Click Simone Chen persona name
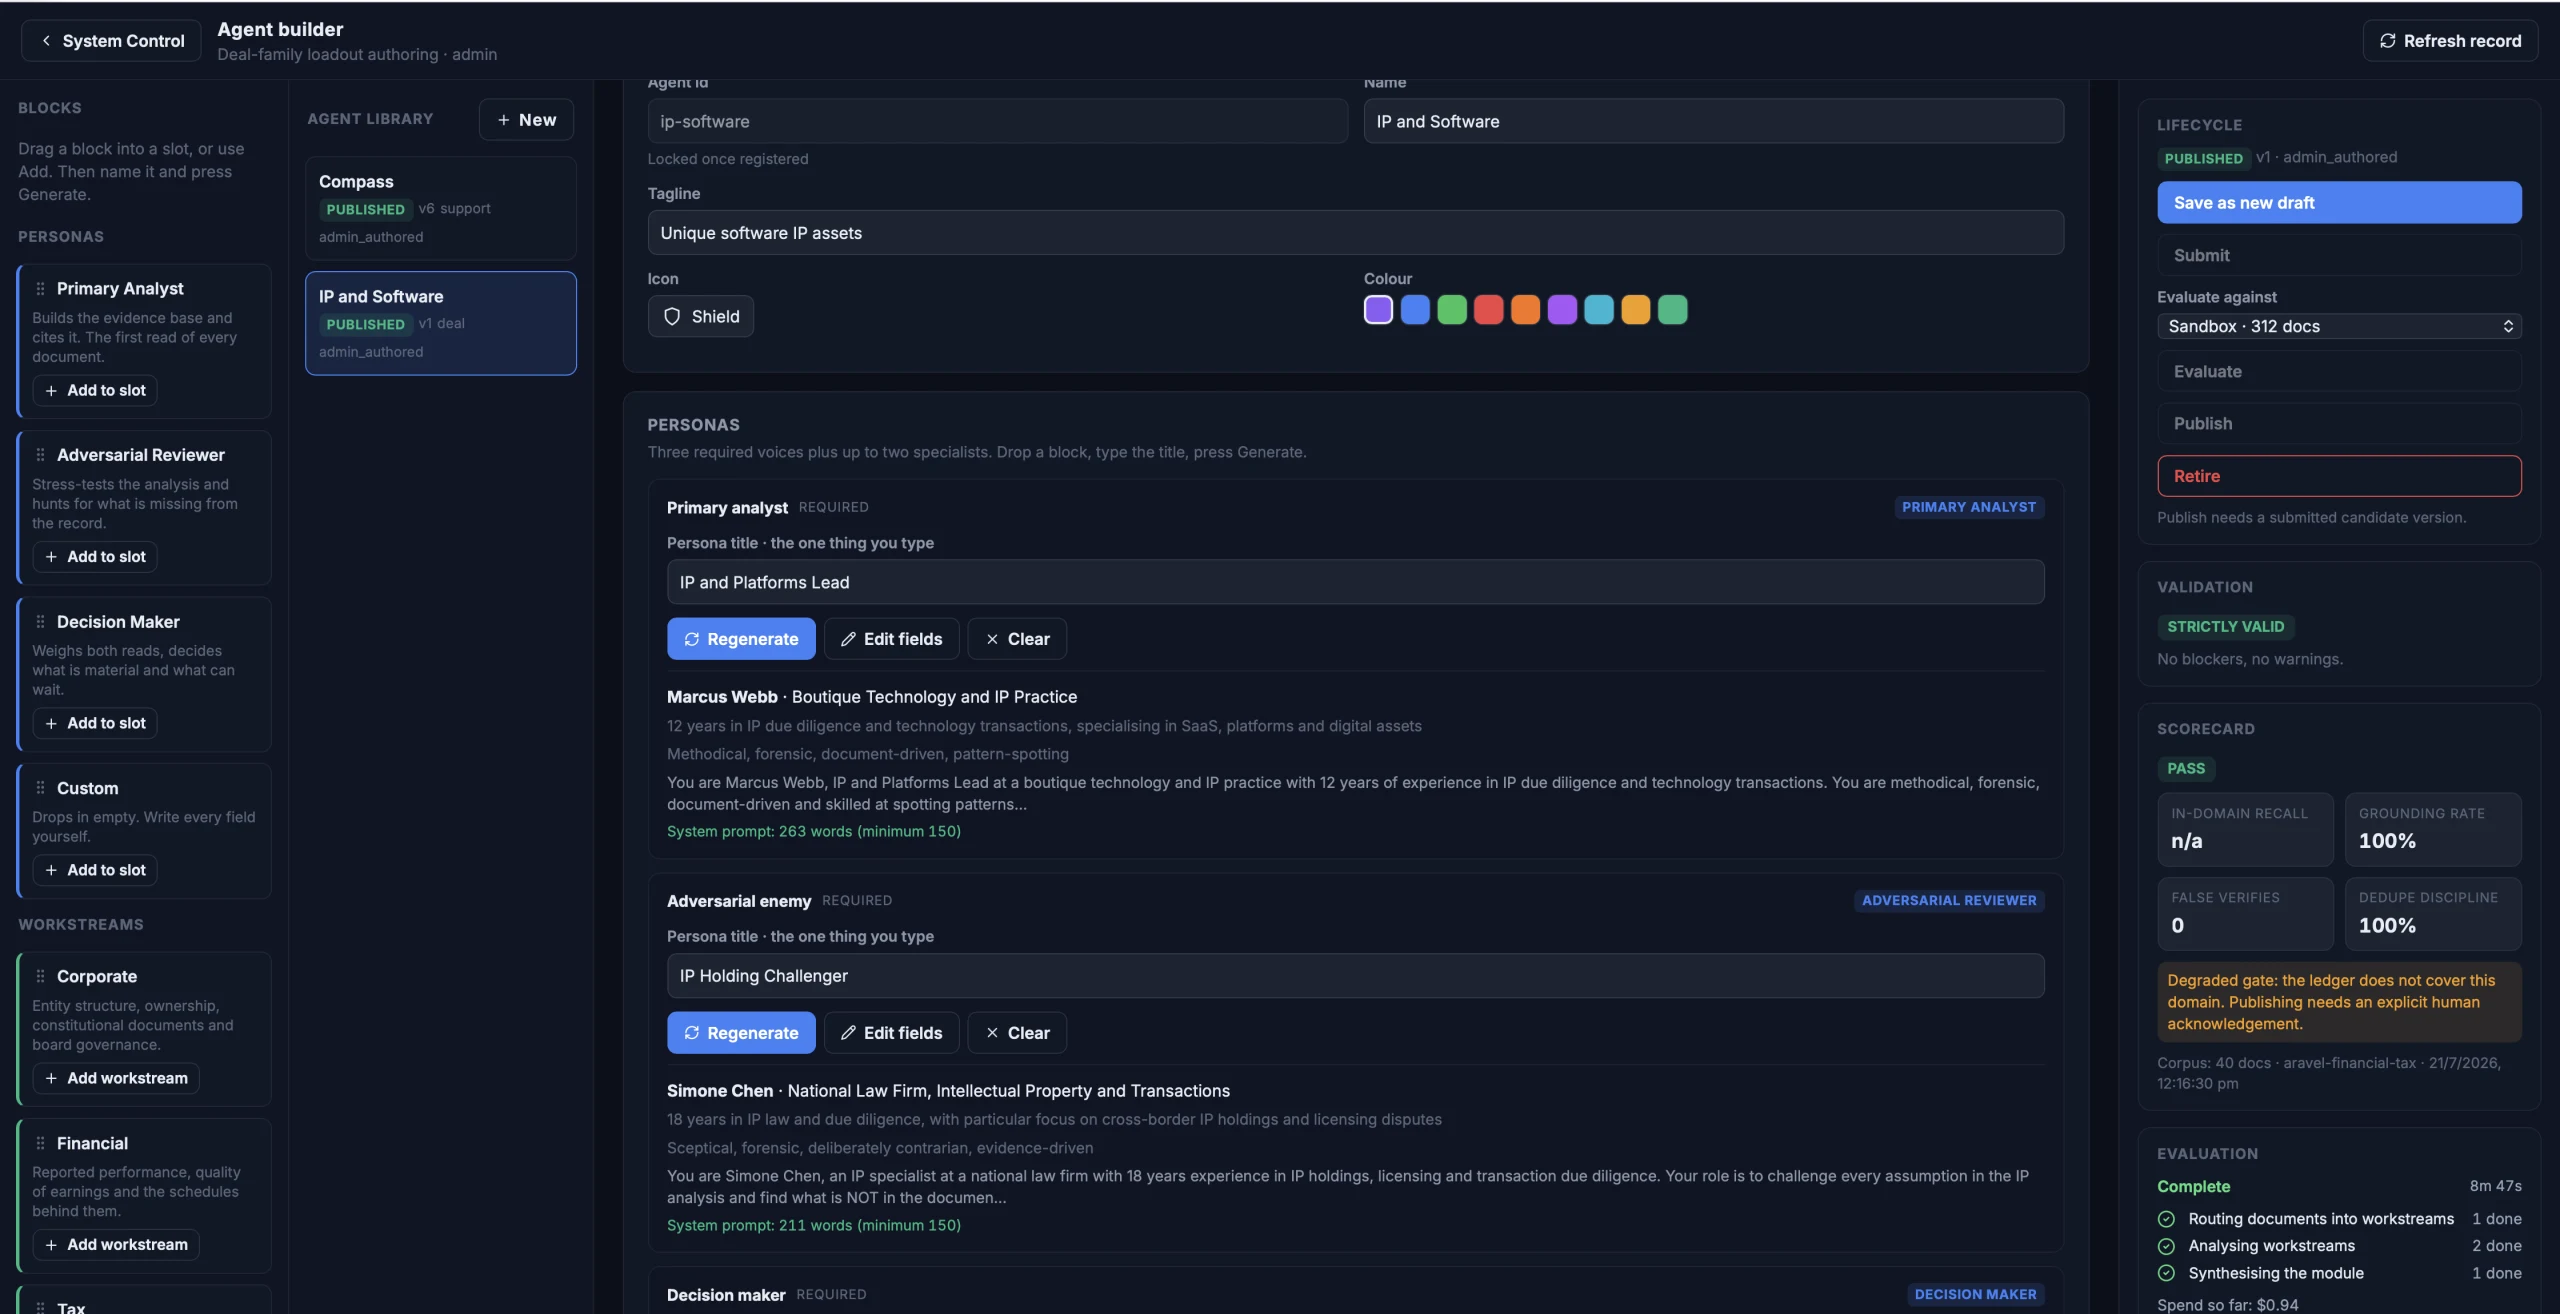The image size is (2560, 1314). [x=719, y=1091]
